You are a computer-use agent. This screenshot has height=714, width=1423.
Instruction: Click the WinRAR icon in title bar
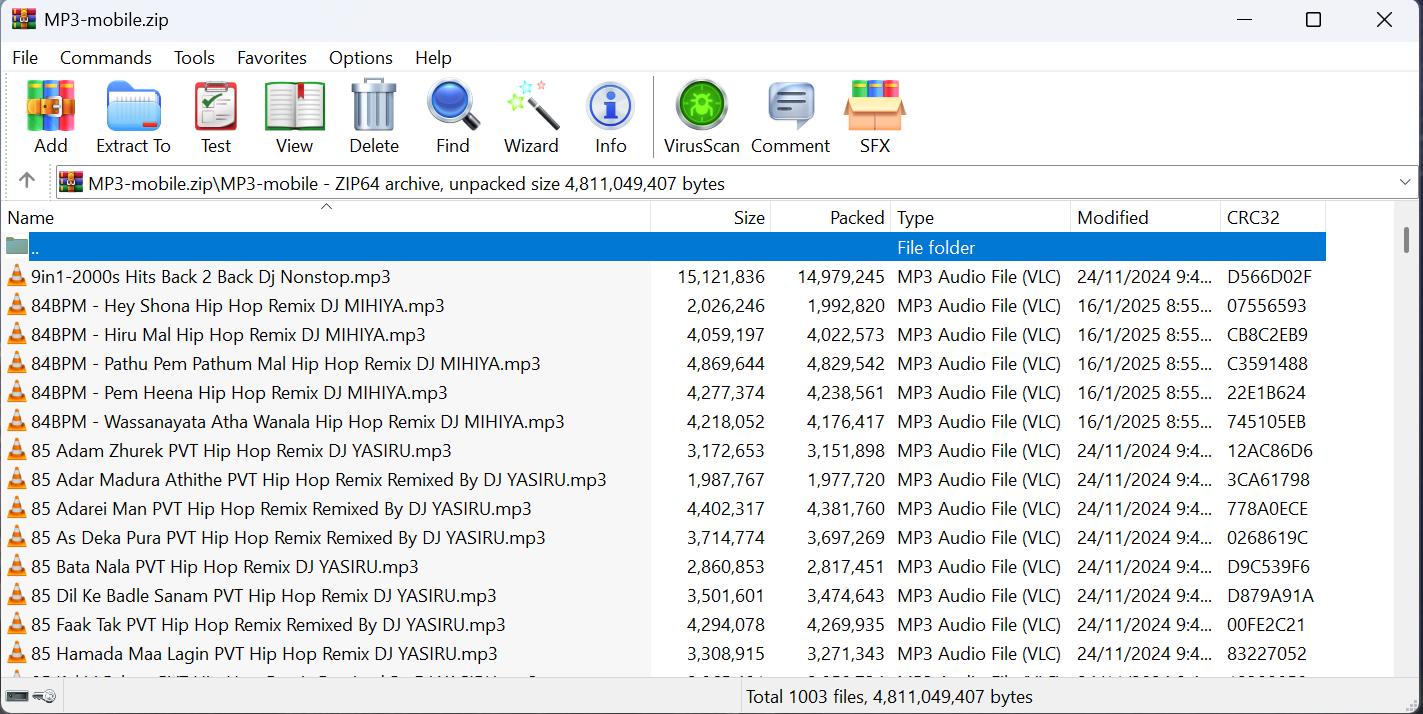coord(23,19)
